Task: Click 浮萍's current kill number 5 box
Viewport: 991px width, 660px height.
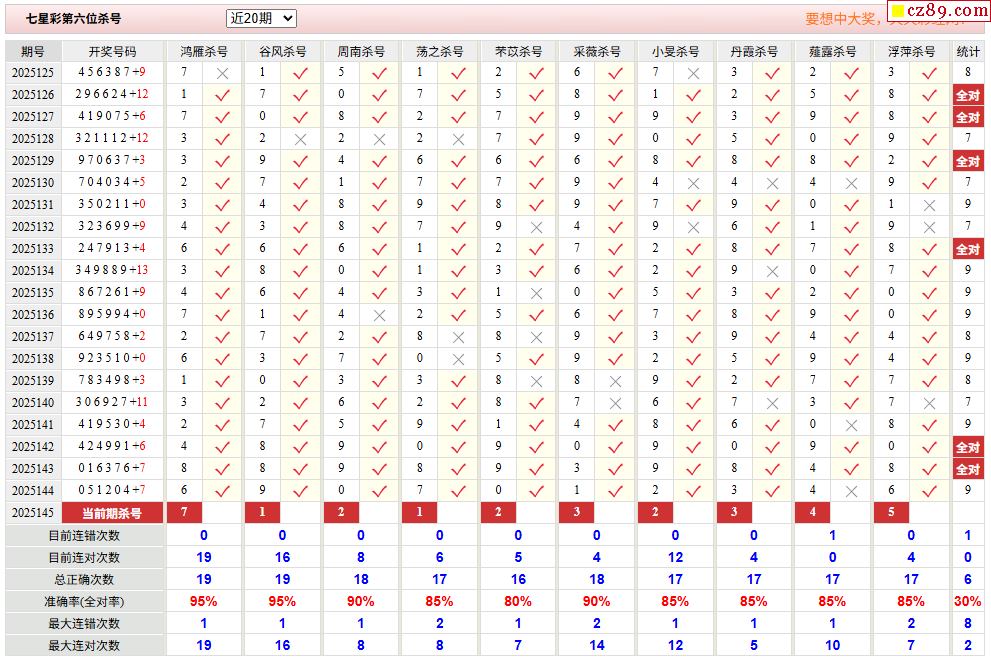Action: (891, 513)
